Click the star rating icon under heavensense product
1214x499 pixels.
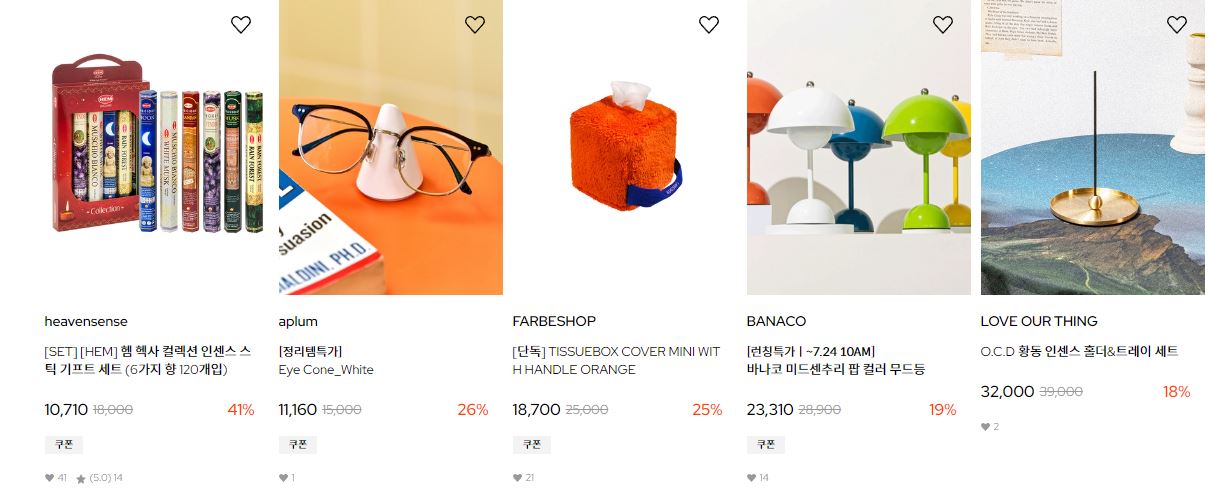pyautogui.click(x=81, y=479)
